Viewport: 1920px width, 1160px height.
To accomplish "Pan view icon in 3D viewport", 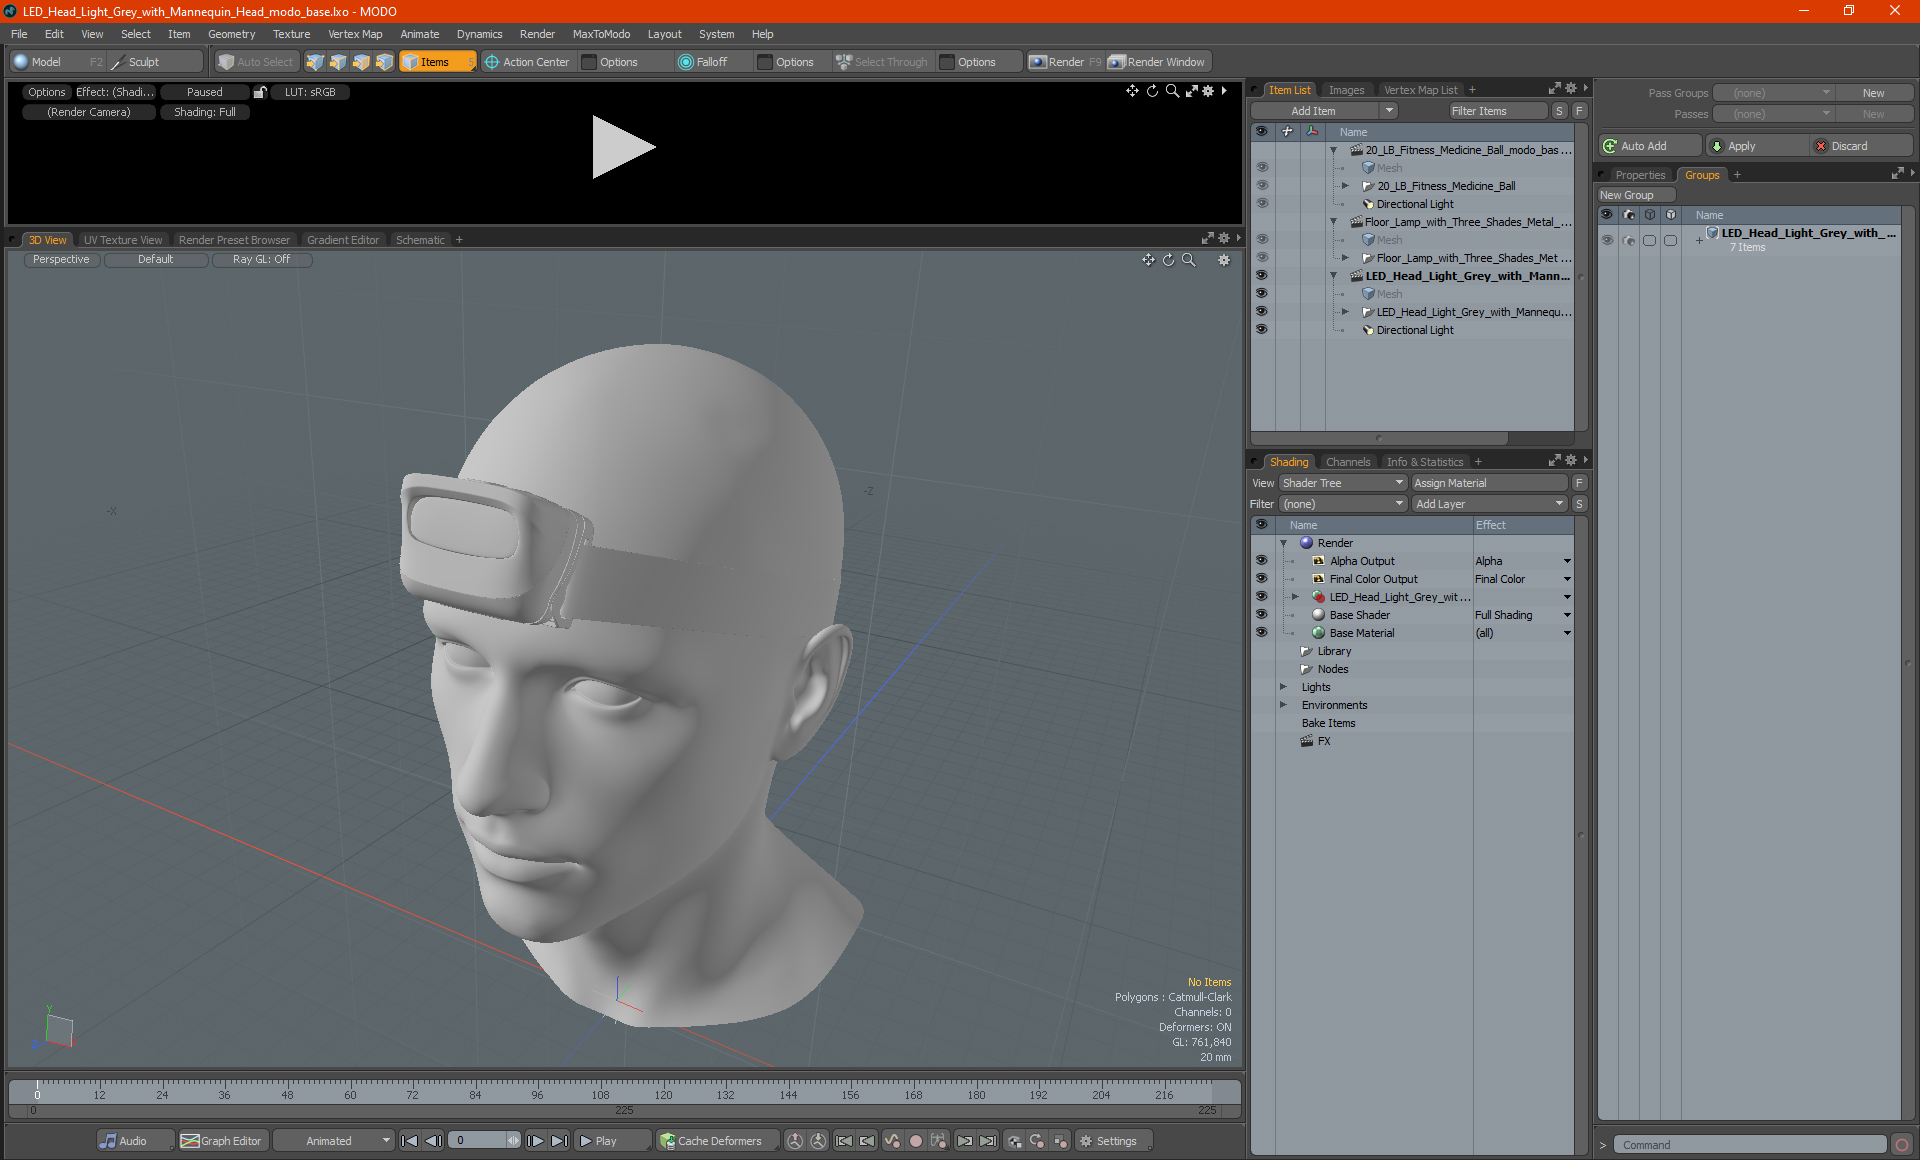I will [x=1148, y=260].
